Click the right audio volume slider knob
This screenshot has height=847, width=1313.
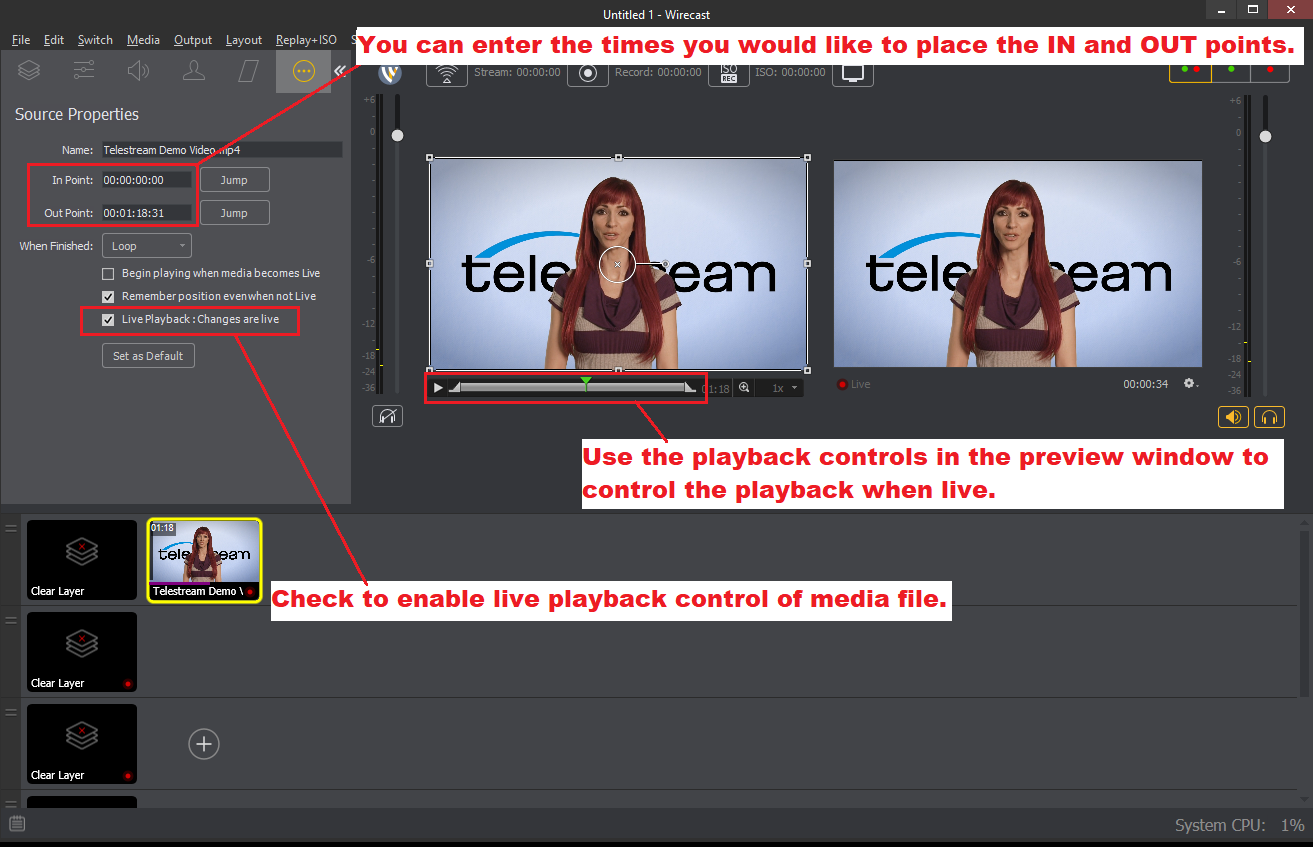click(1265, 135)
